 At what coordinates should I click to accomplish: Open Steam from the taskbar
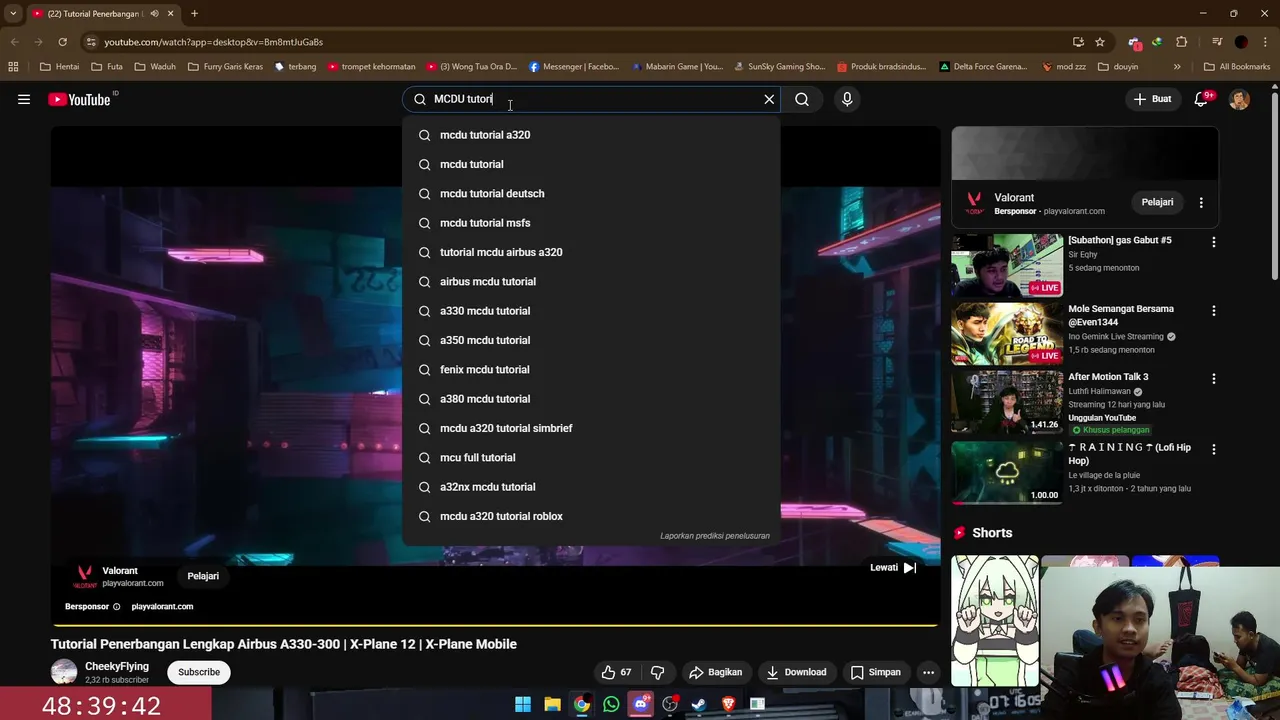699,704
